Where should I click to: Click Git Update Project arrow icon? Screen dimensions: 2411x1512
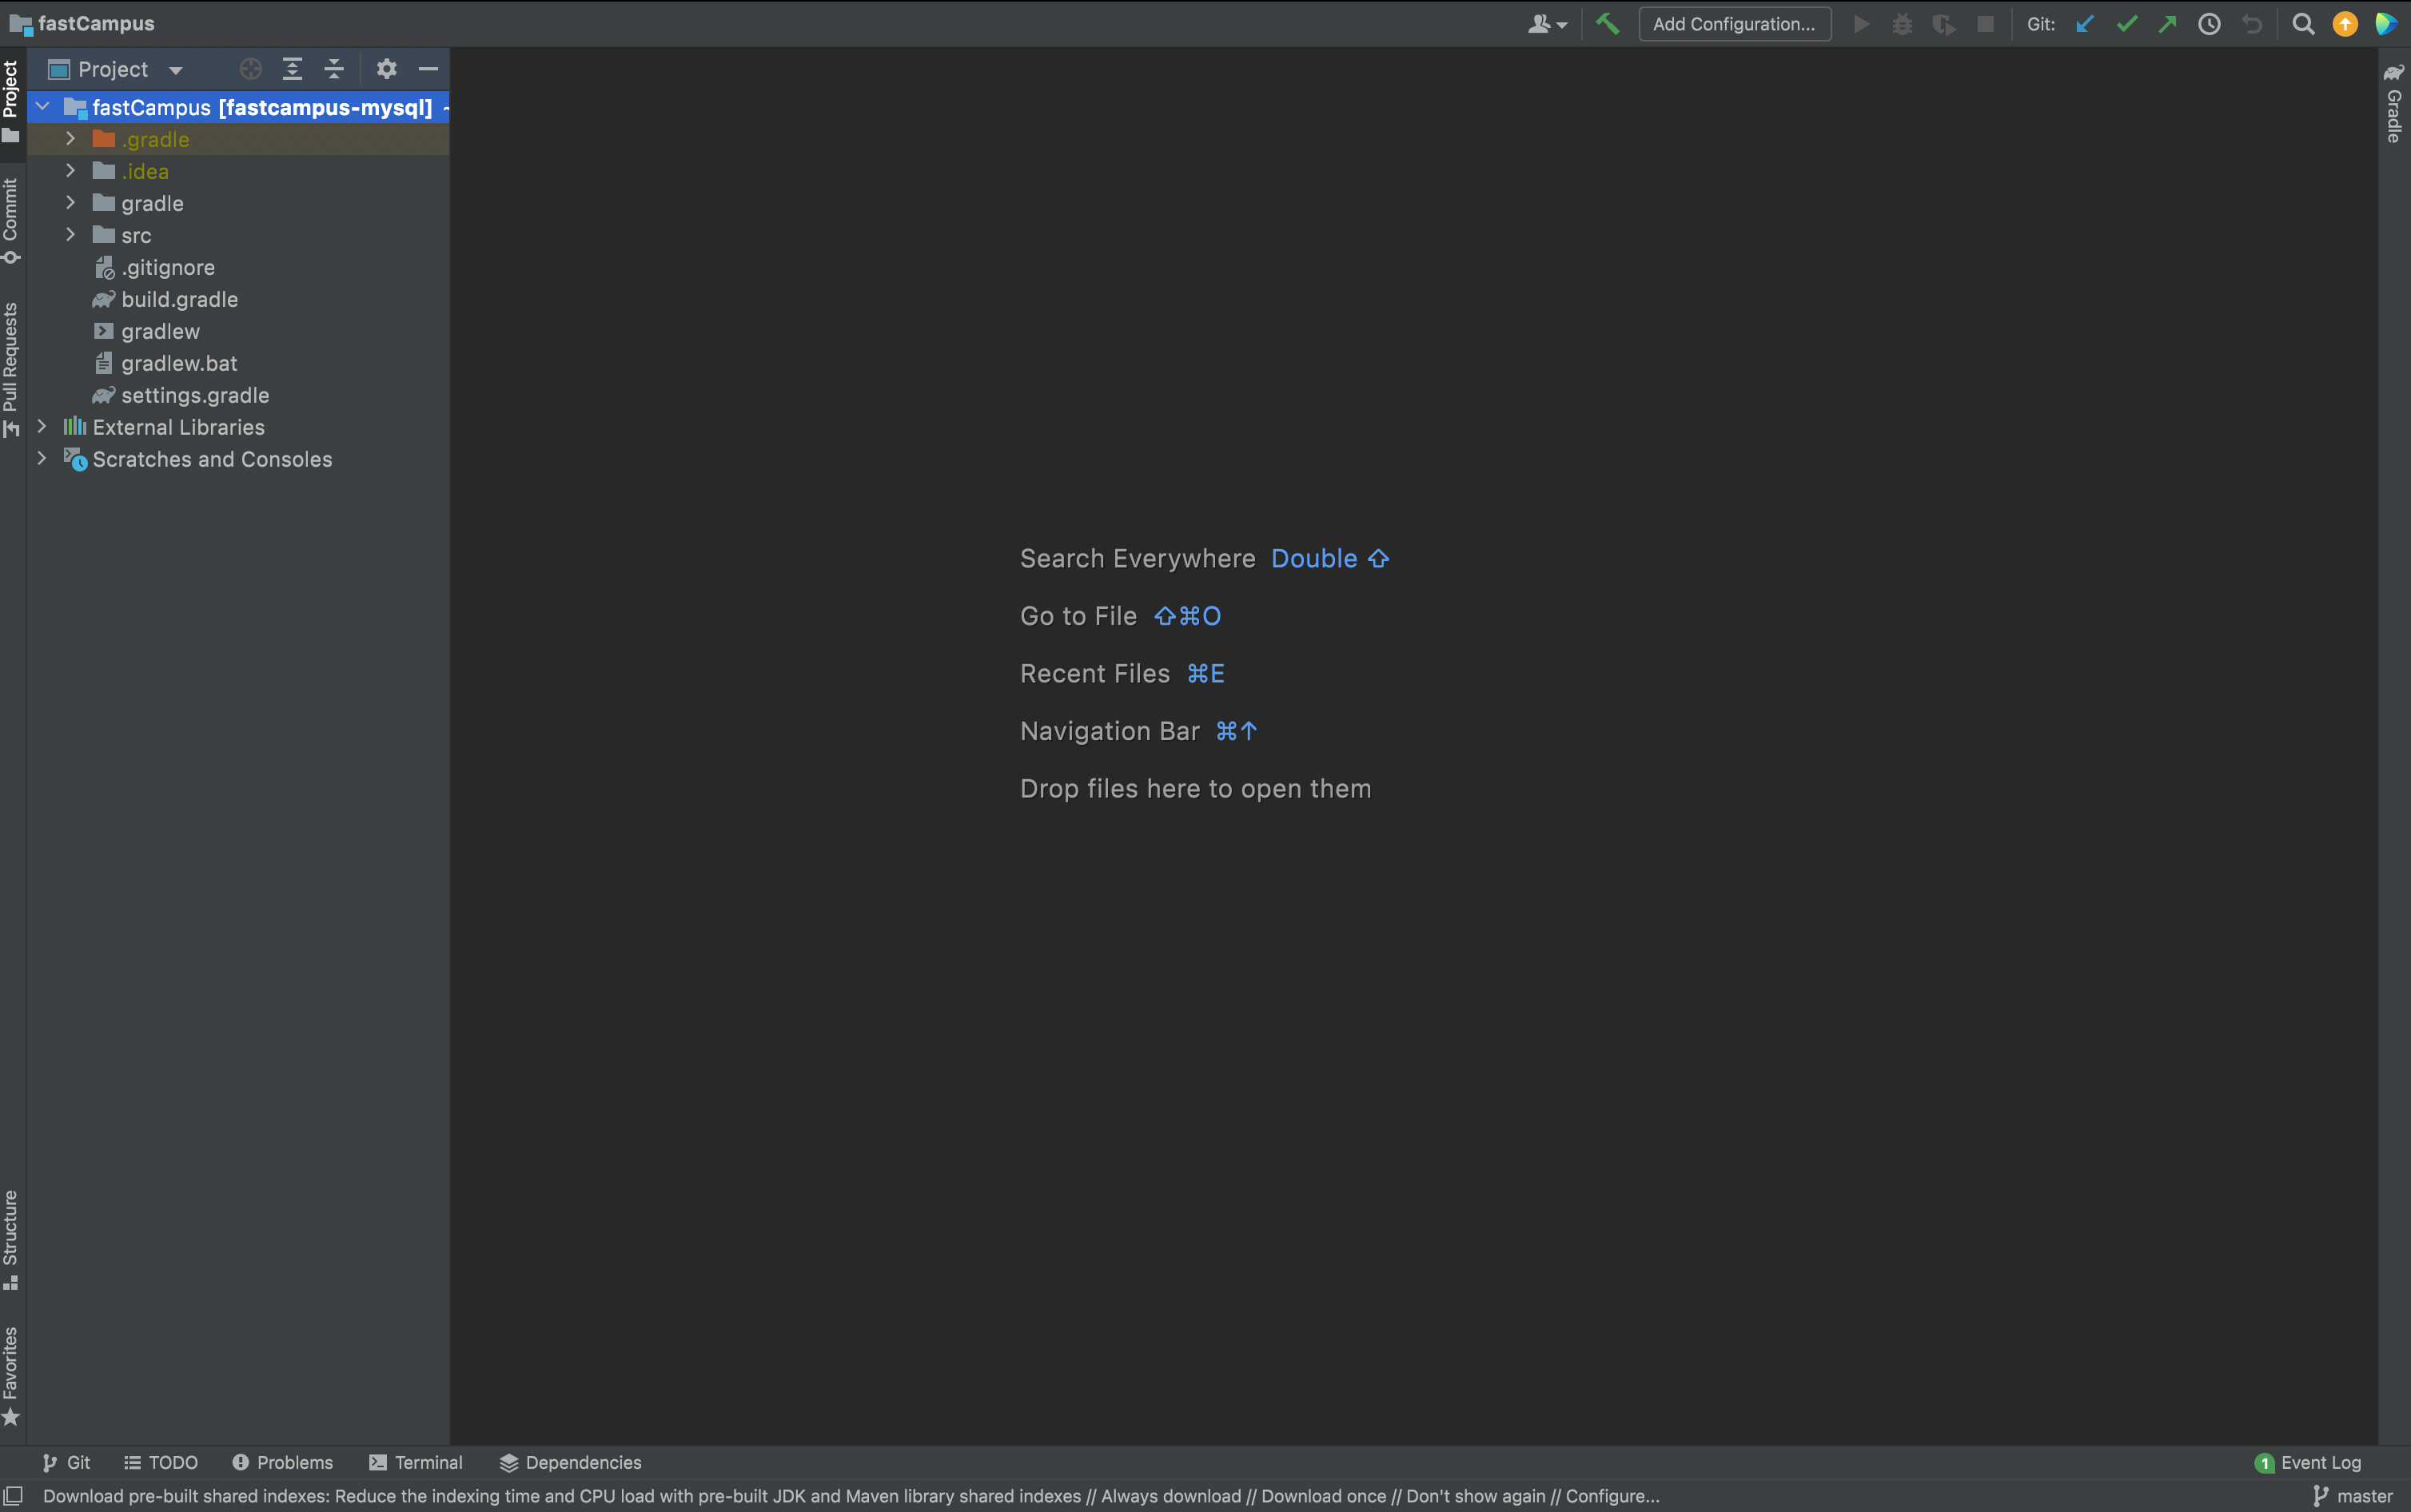[x=2085, y=24]
